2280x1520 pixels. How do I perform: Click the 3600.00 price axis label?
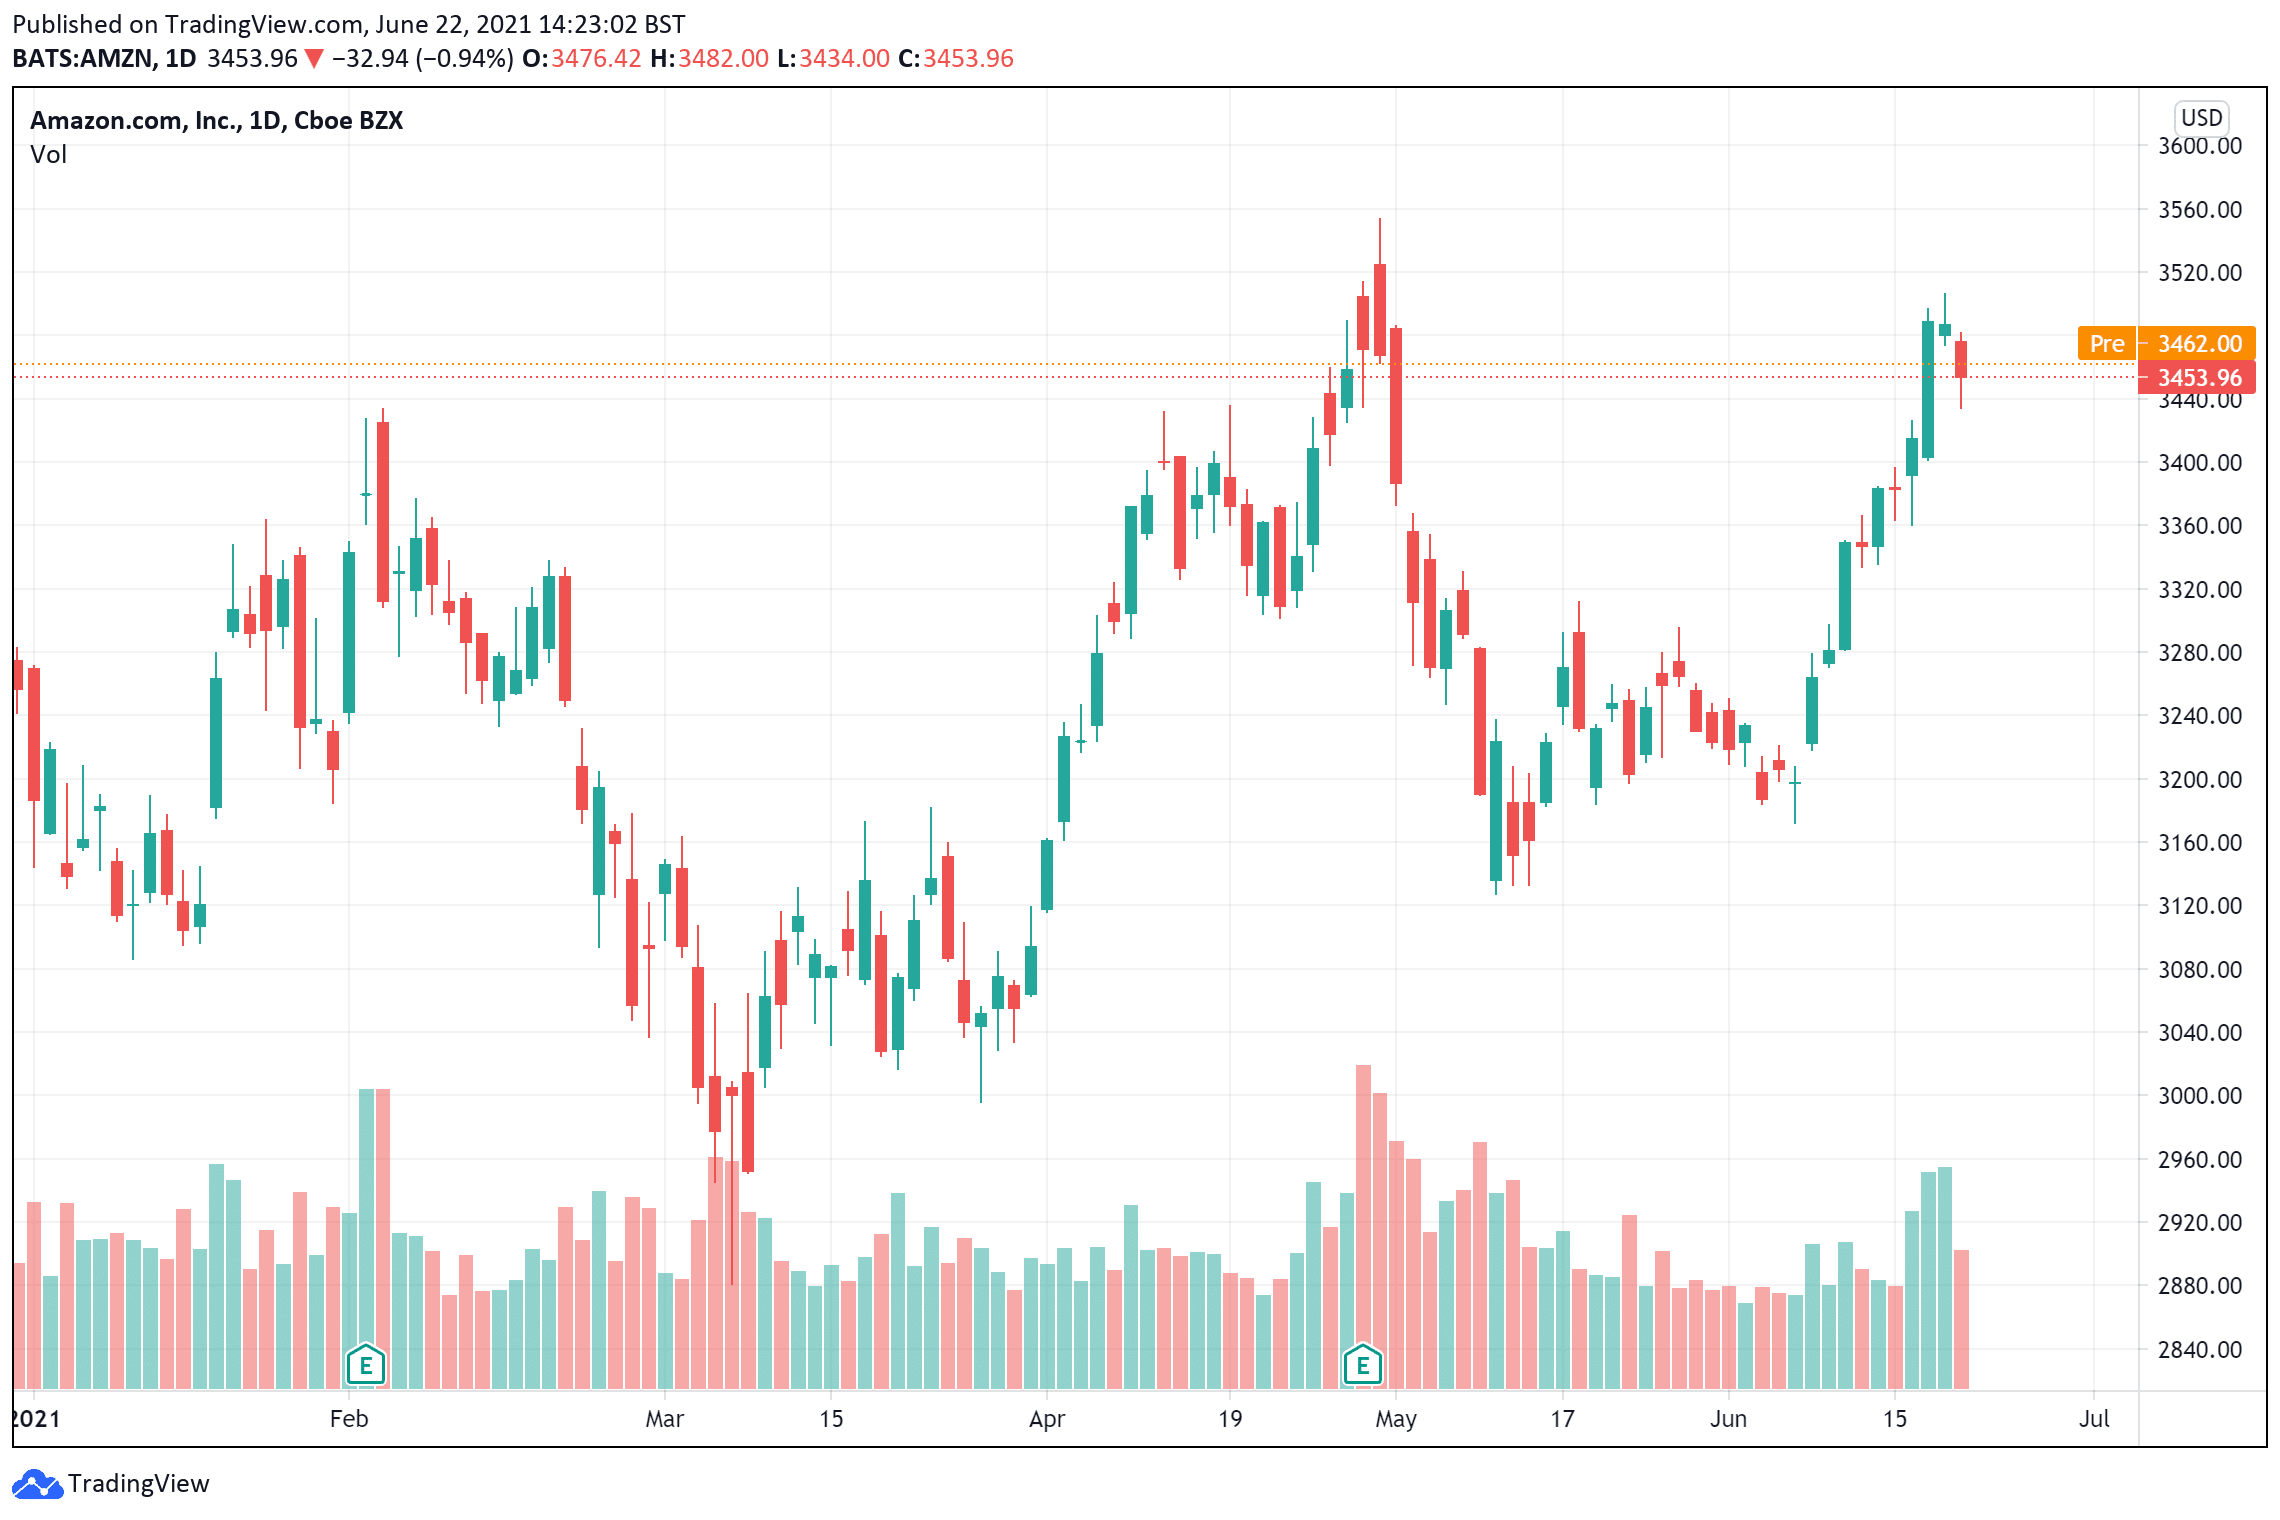(2200, 146)
